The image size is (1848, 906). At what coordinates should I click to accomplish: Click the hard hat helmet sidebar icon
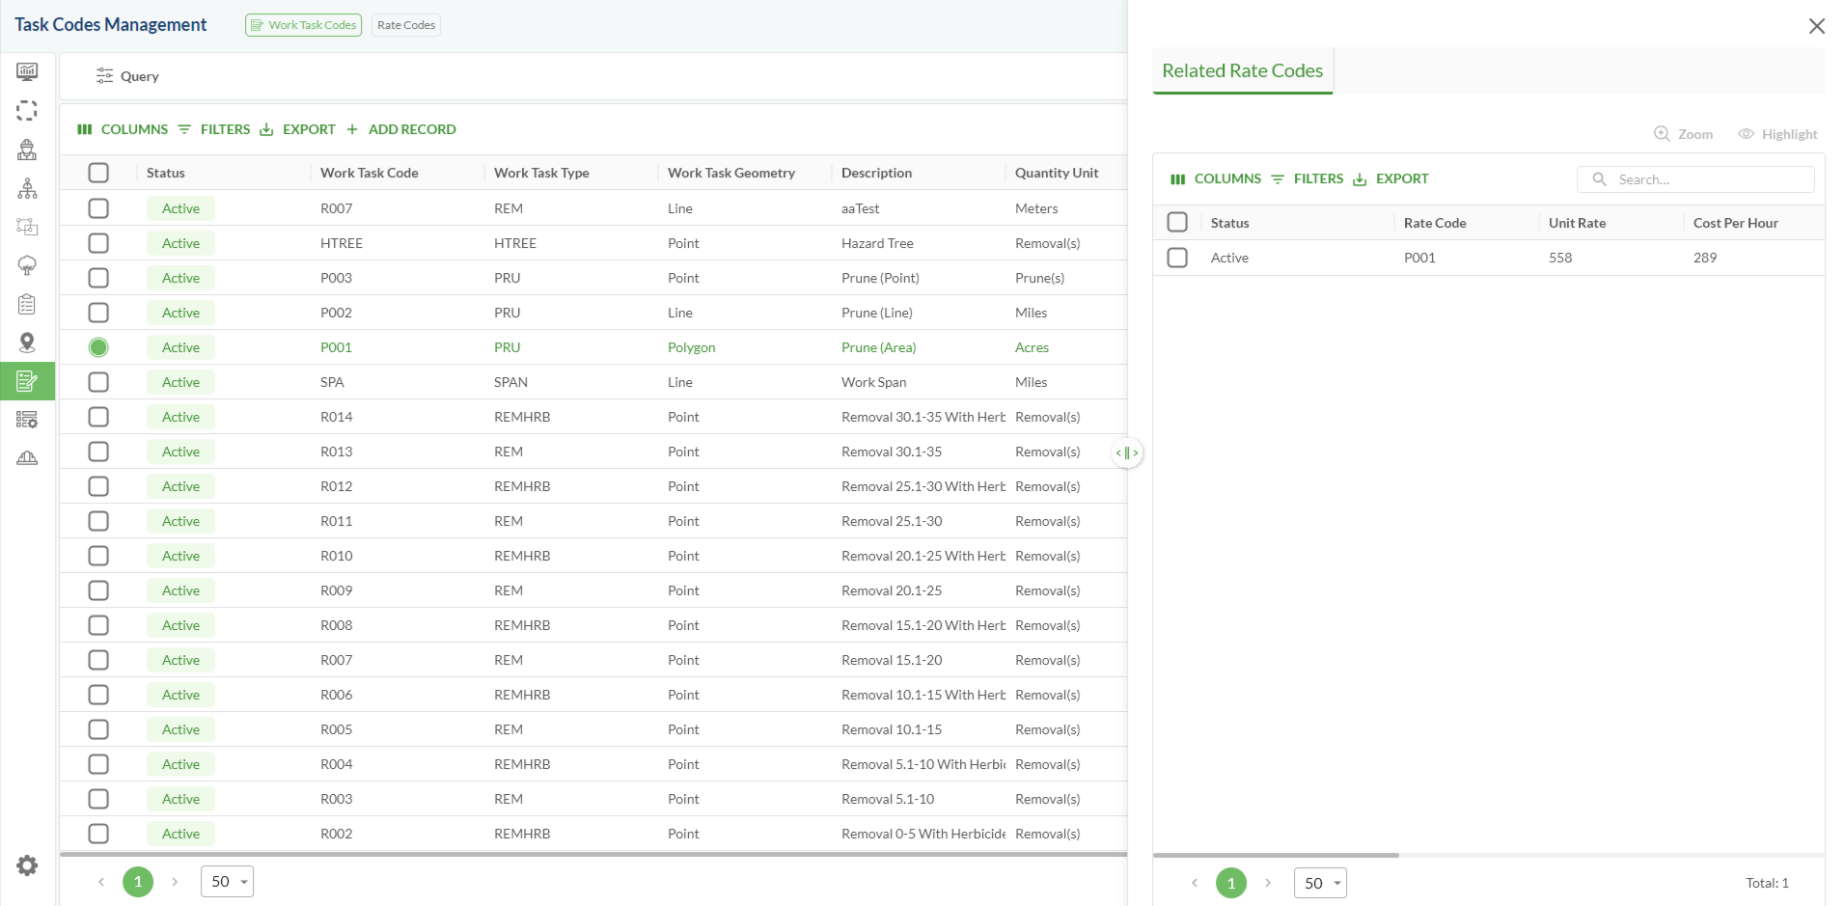point(27,458)
